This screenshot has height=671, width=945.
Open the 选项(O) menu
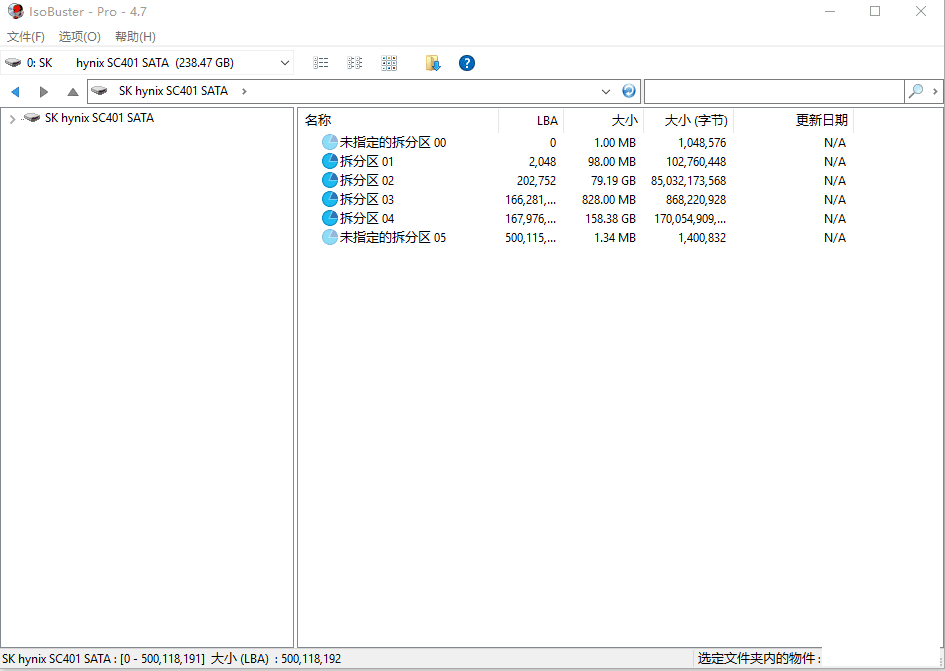click(80, 37)
